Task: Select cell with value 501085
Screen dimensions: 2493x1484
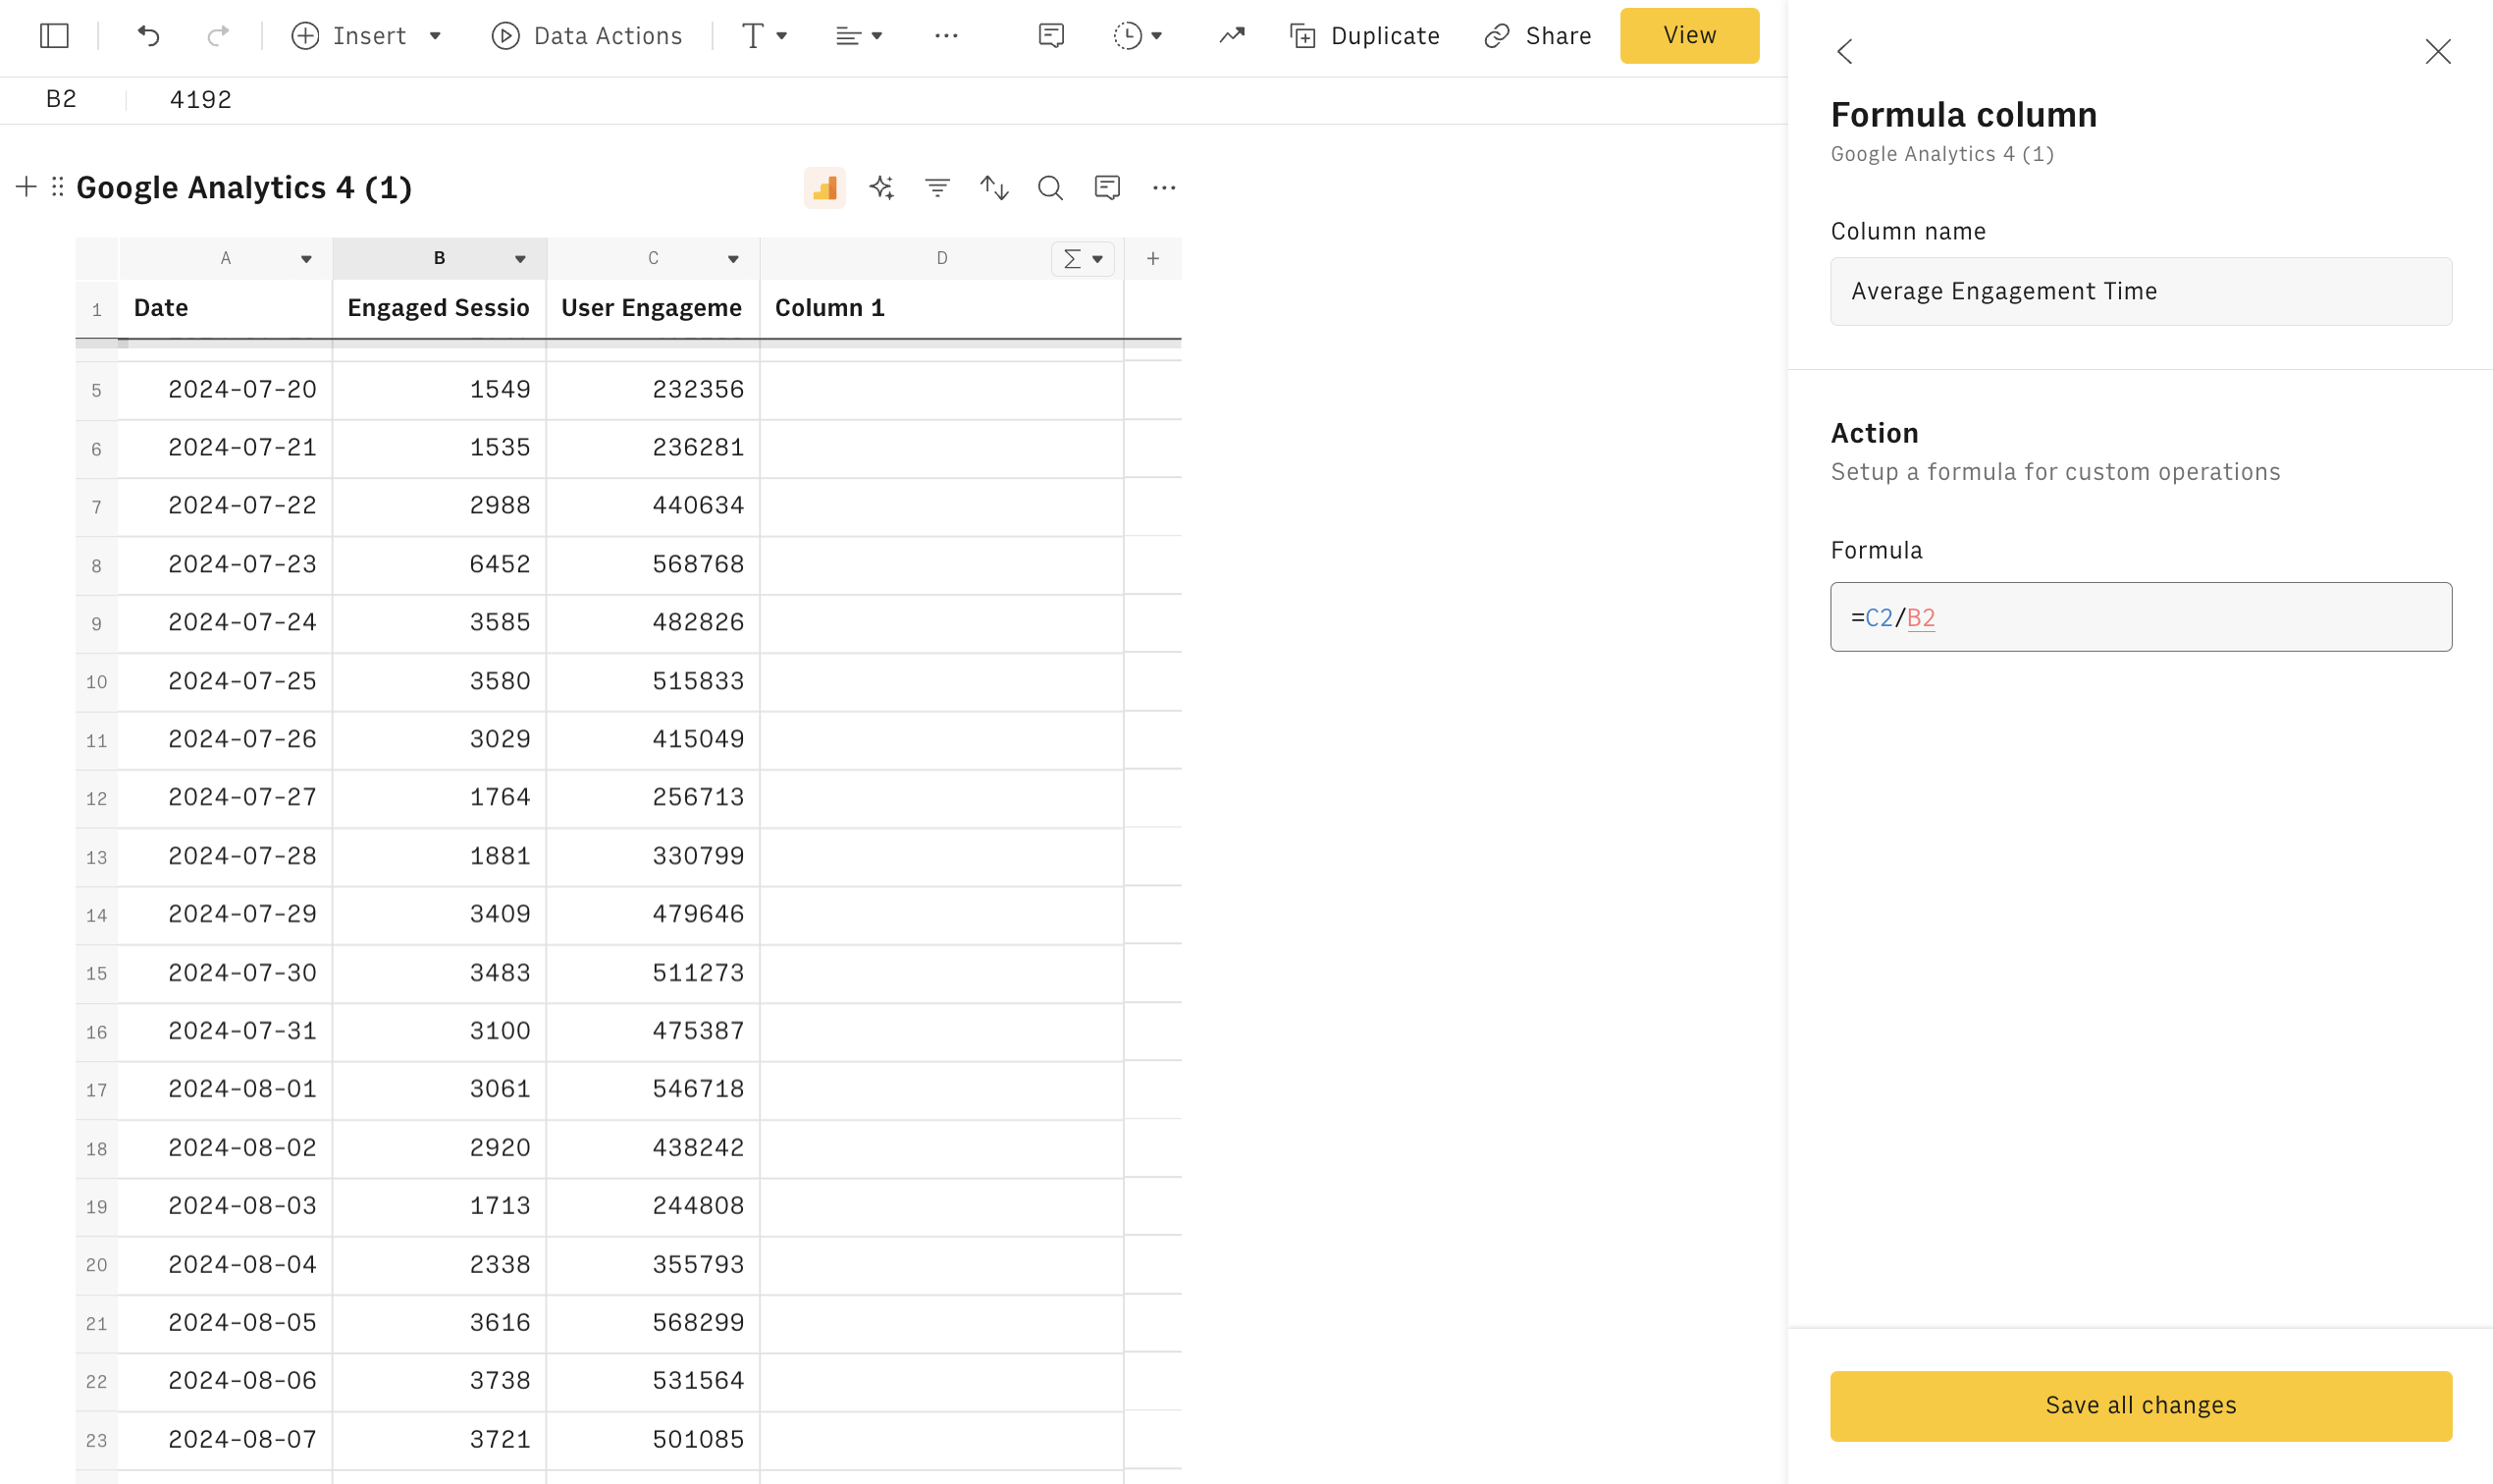Action: [x=653, y=1440]
